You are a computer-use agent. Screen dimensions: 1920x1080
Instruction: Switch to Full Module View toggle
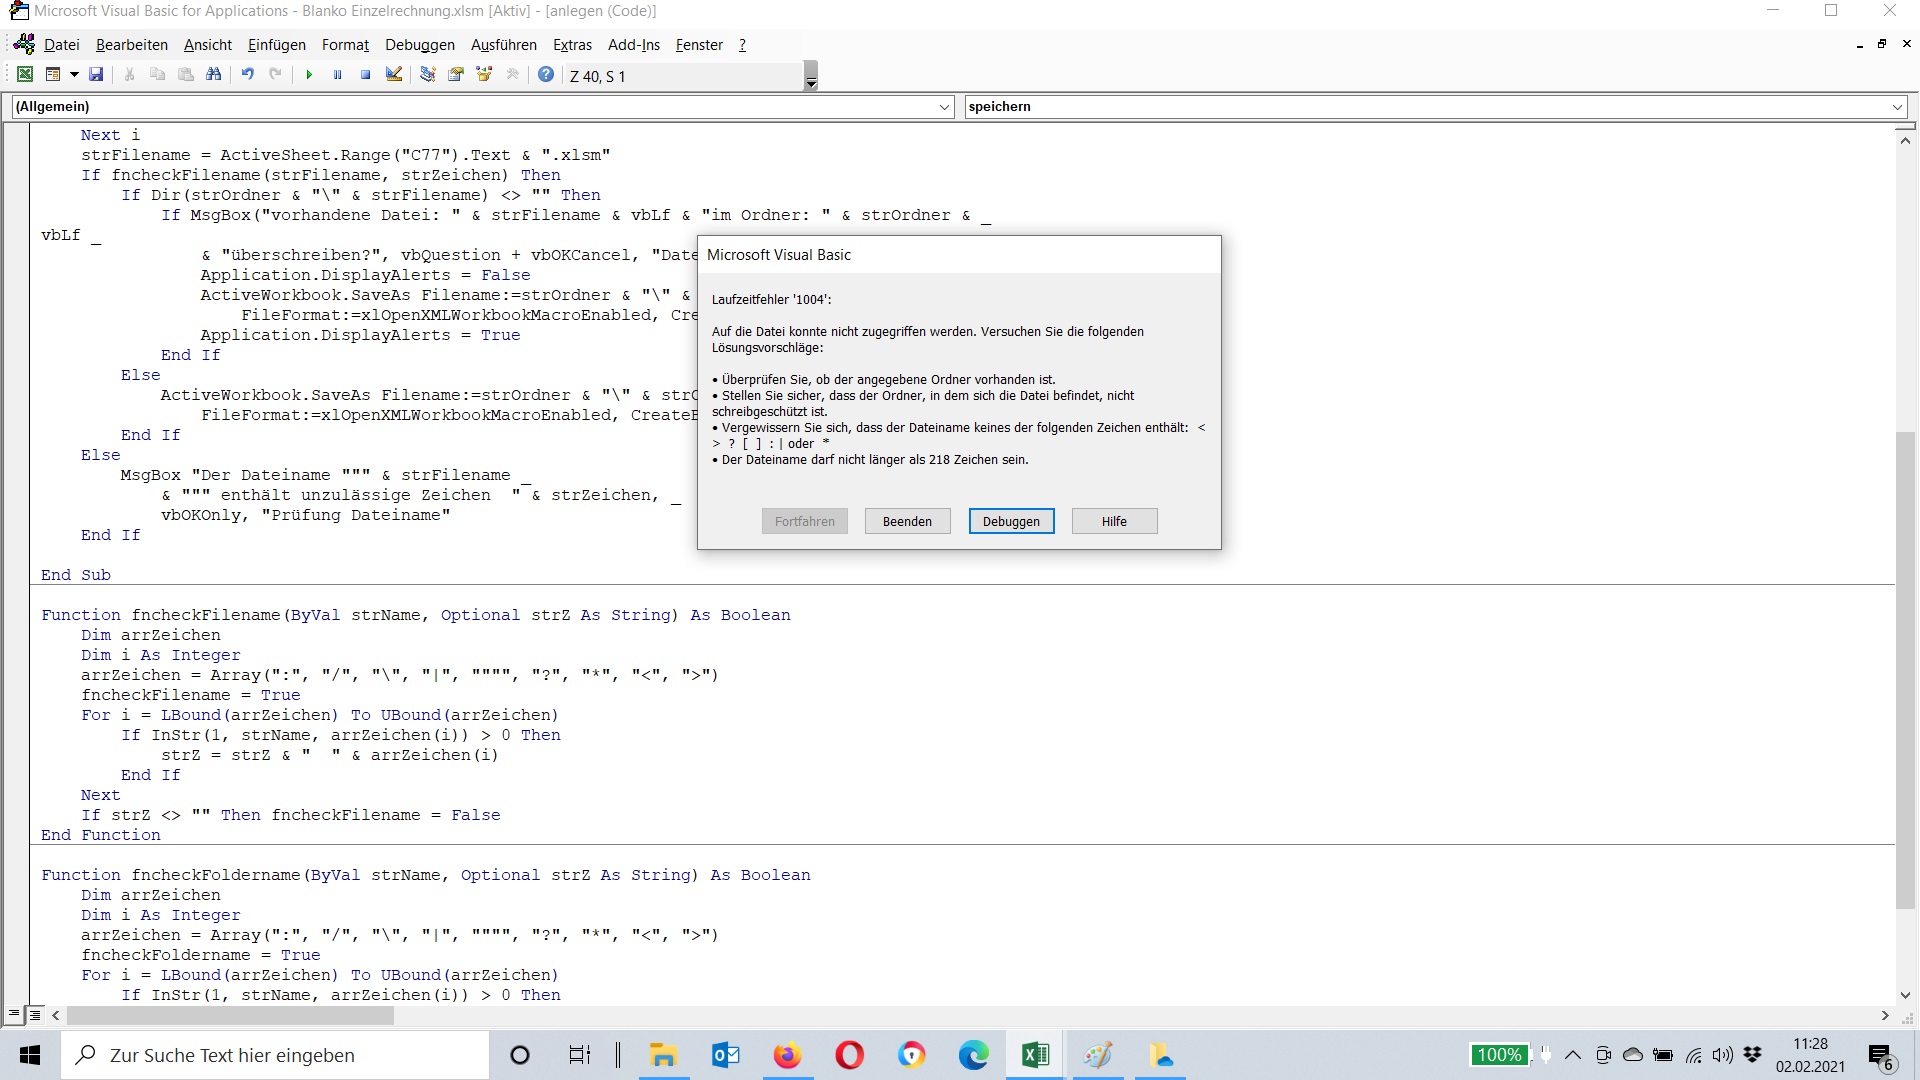click(x=35, y=1015)
